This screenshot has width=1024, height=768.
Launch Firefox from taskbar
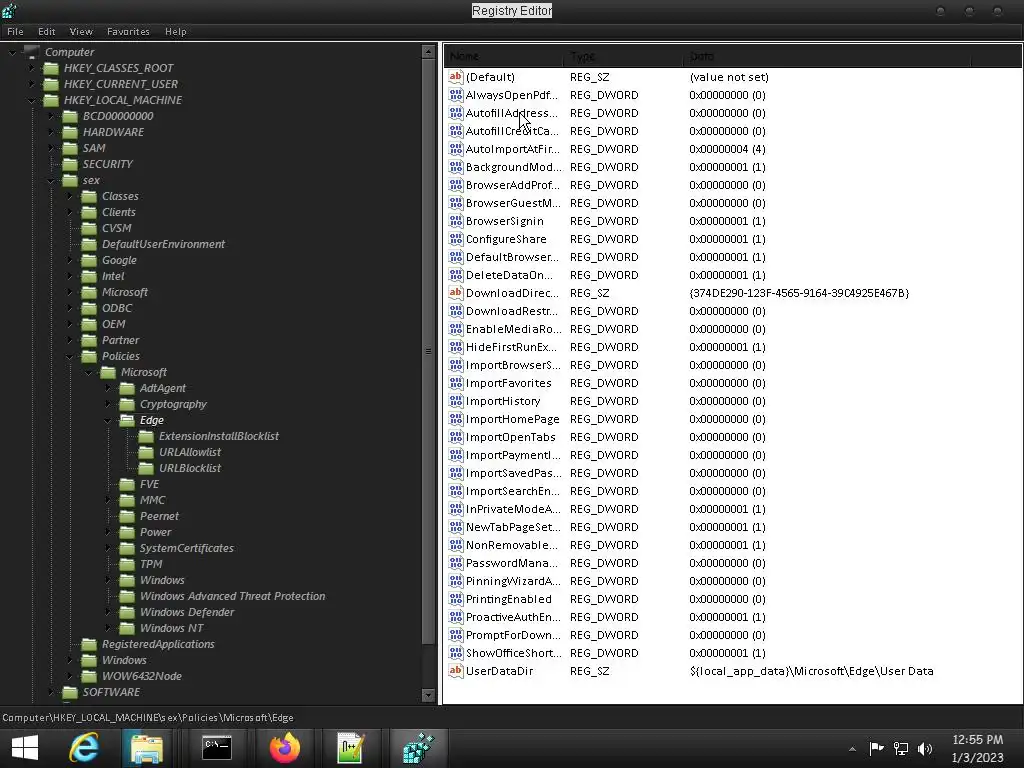(x=284, y=748)
